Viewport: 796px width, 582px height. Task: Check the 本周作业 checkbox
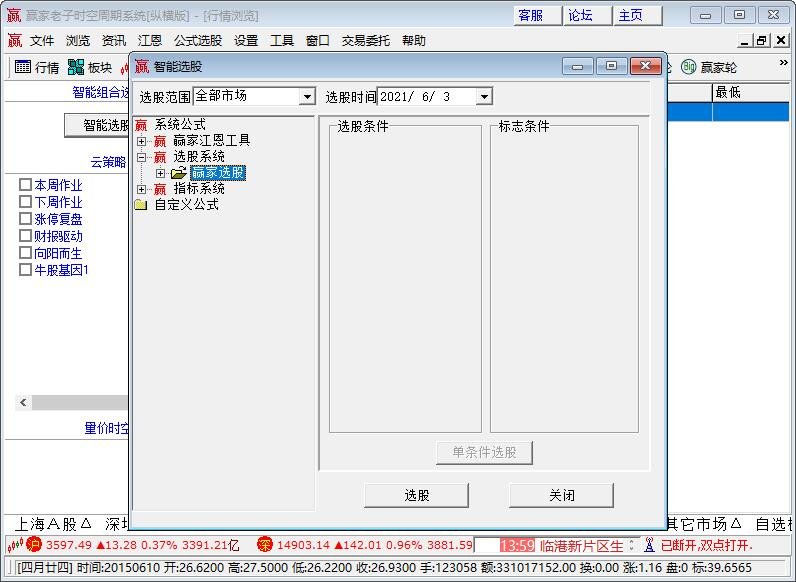25,184
